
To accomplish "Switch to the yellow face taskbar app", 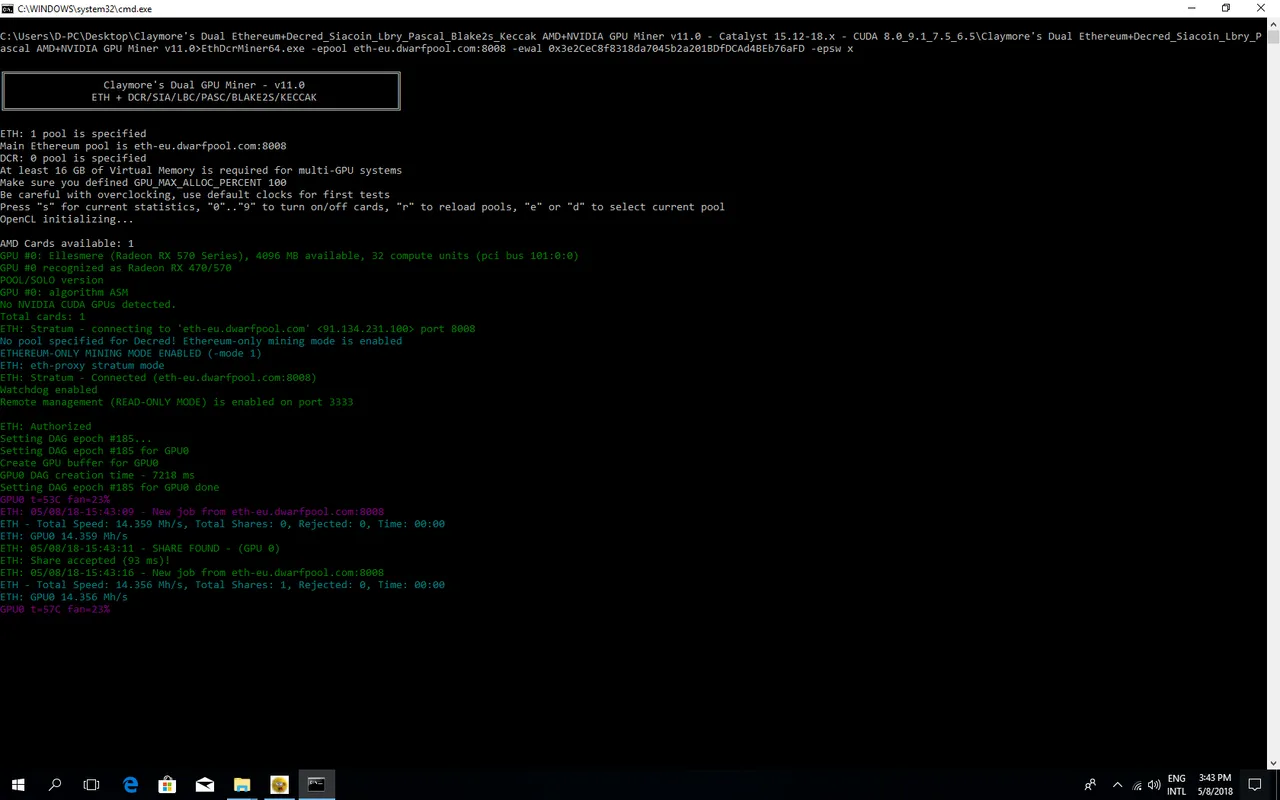I will [x=279, y=785].
